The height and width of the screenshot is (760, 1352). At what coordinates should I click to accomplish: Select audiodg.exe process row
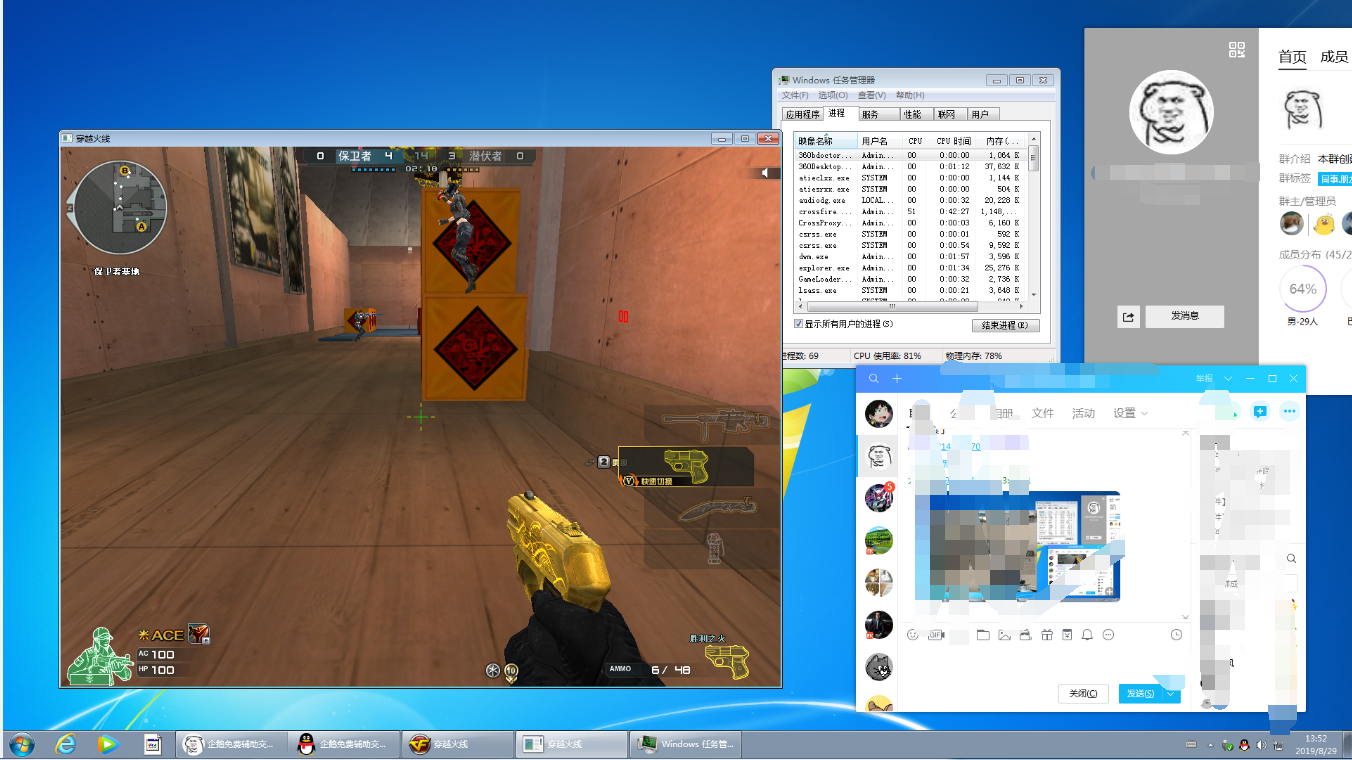click(x=911, y=200)
